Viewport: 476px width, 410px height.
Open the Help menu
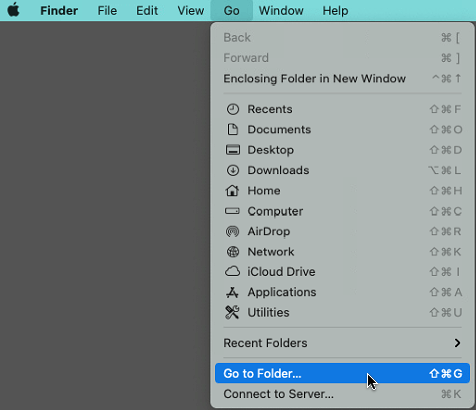click(x=335, y=11)
